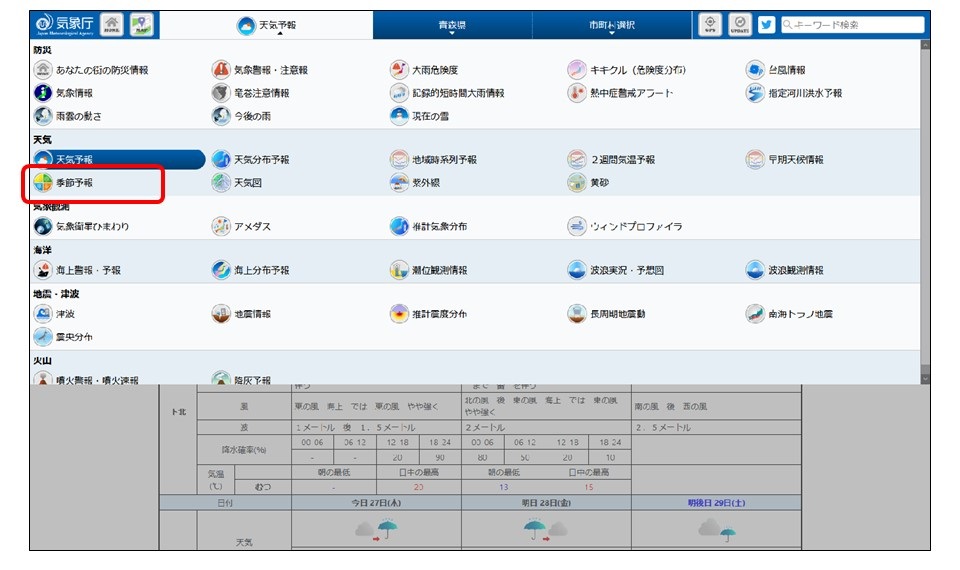Open the 降灰予報 icon

tap(220, 378)
